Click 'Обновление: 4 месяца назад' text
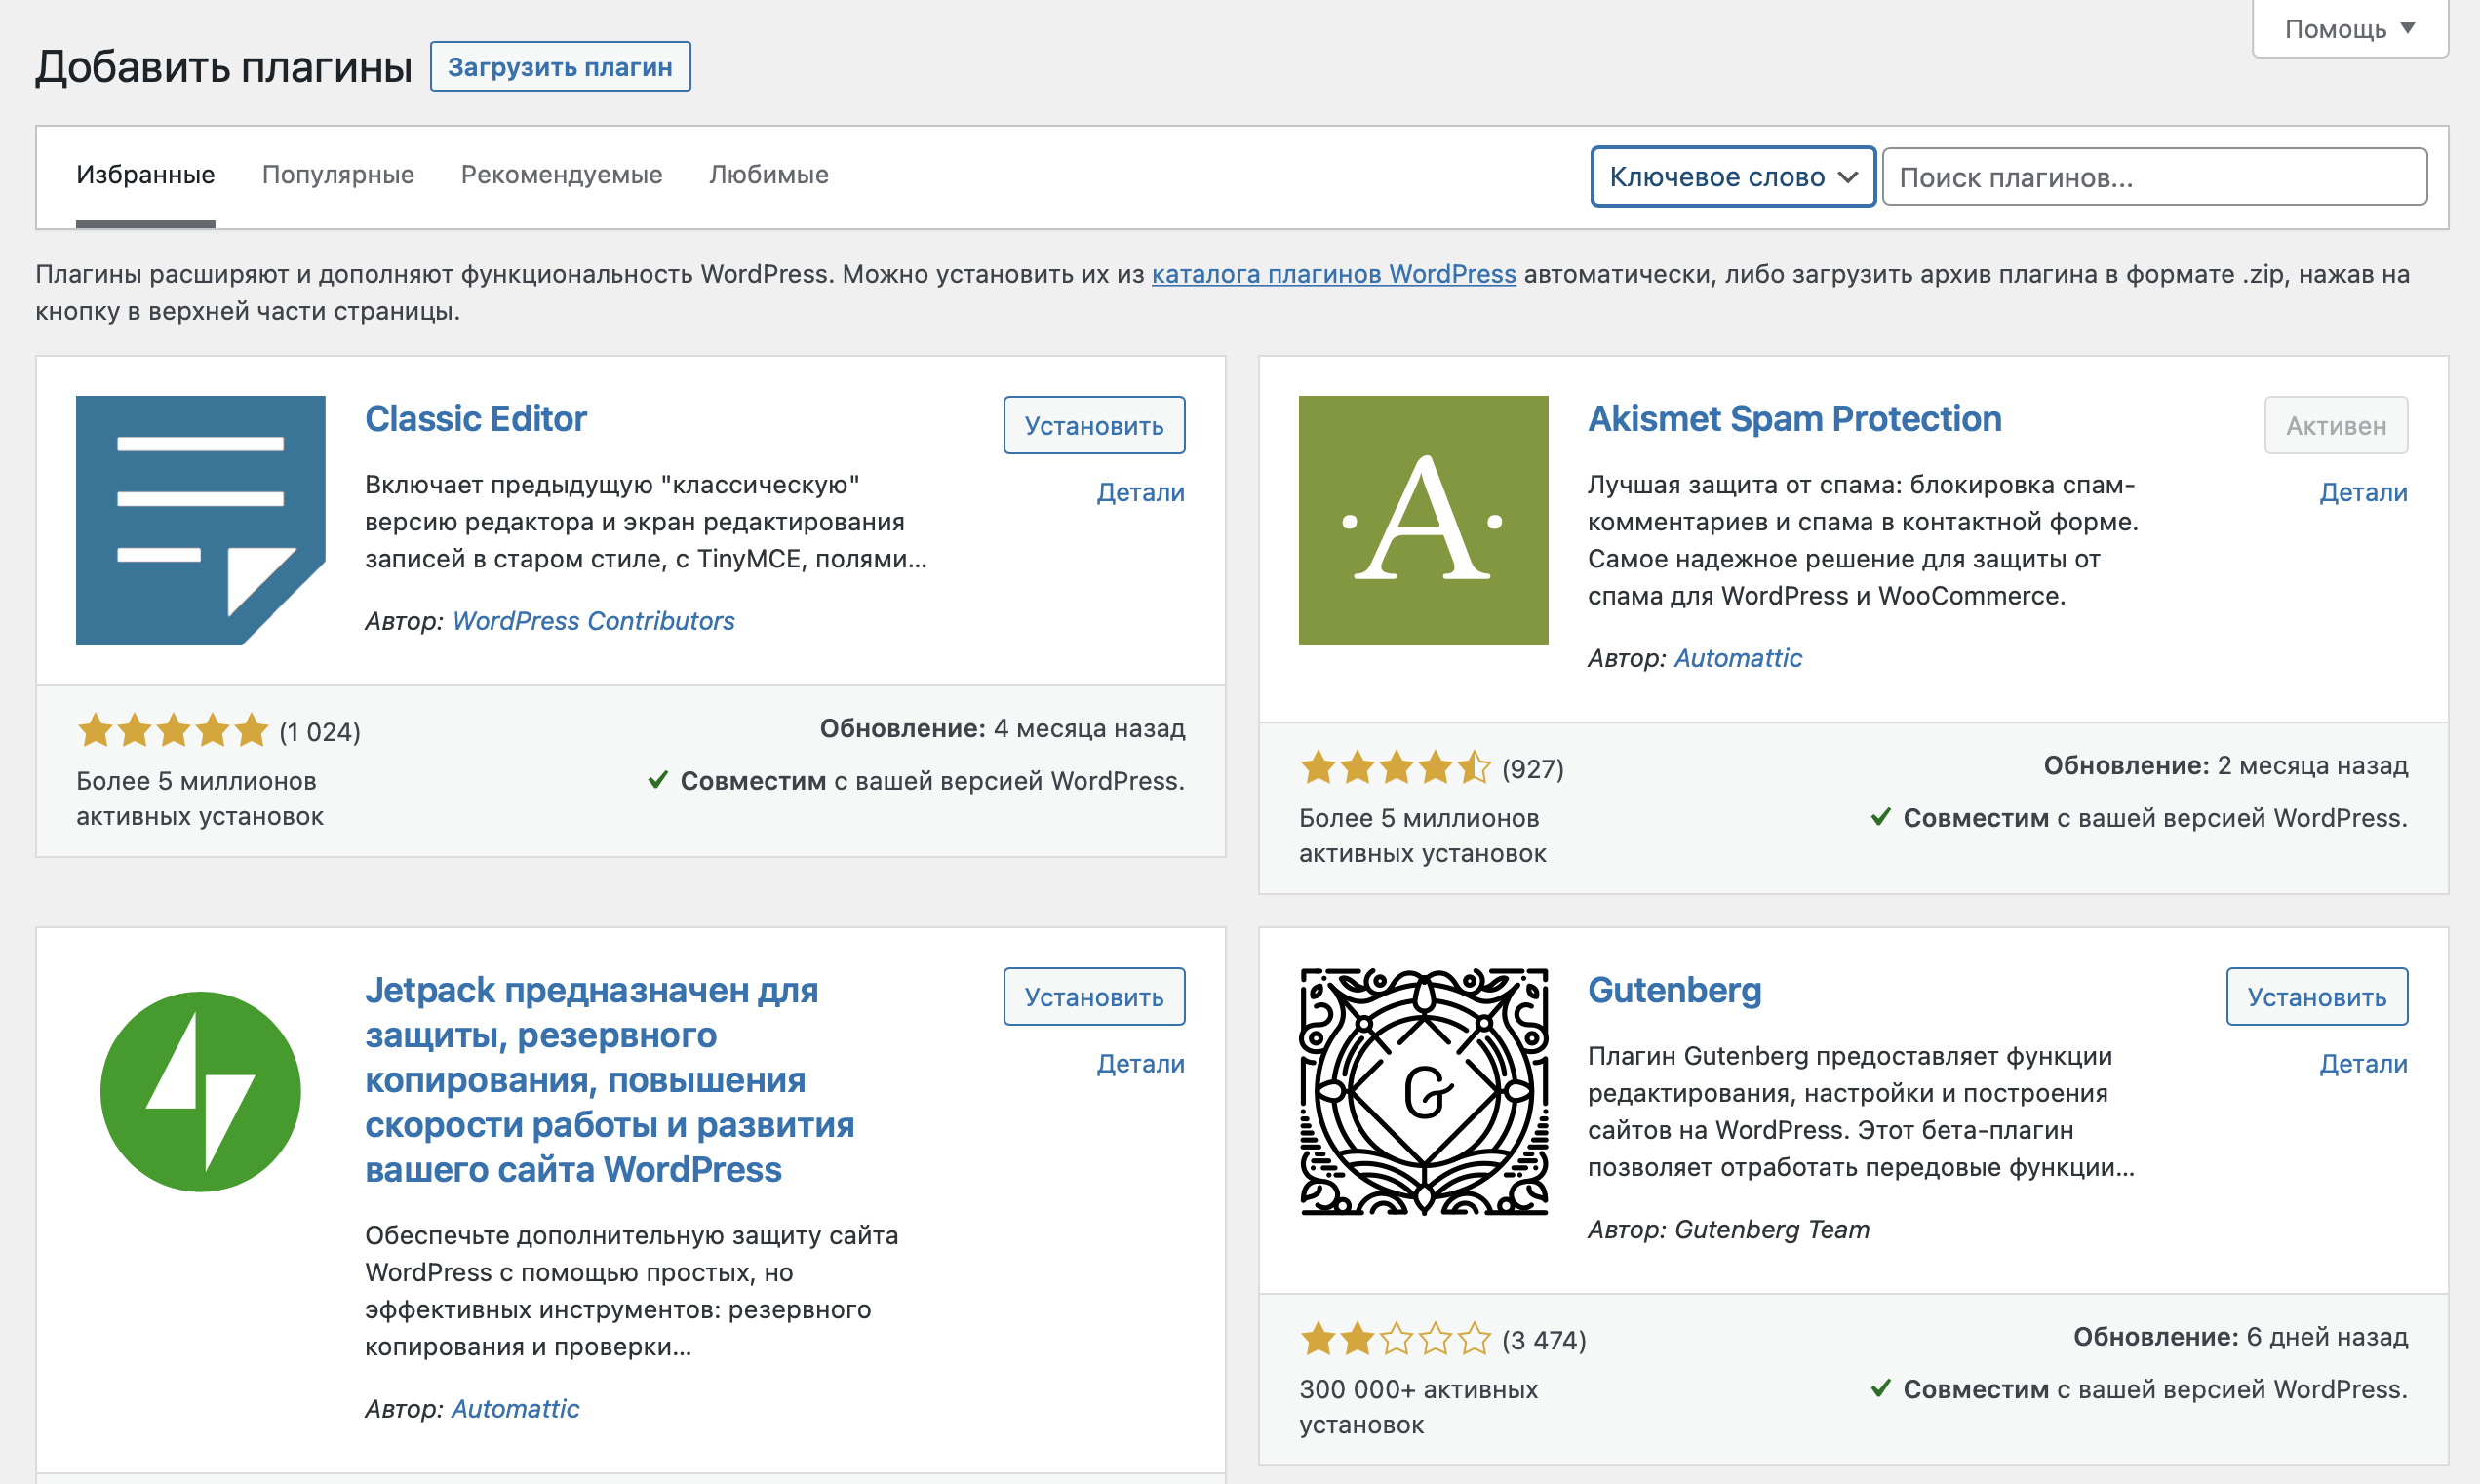Image resolution: width=2480 pixels, height=1484 pixels. [x=1003, y=728]
